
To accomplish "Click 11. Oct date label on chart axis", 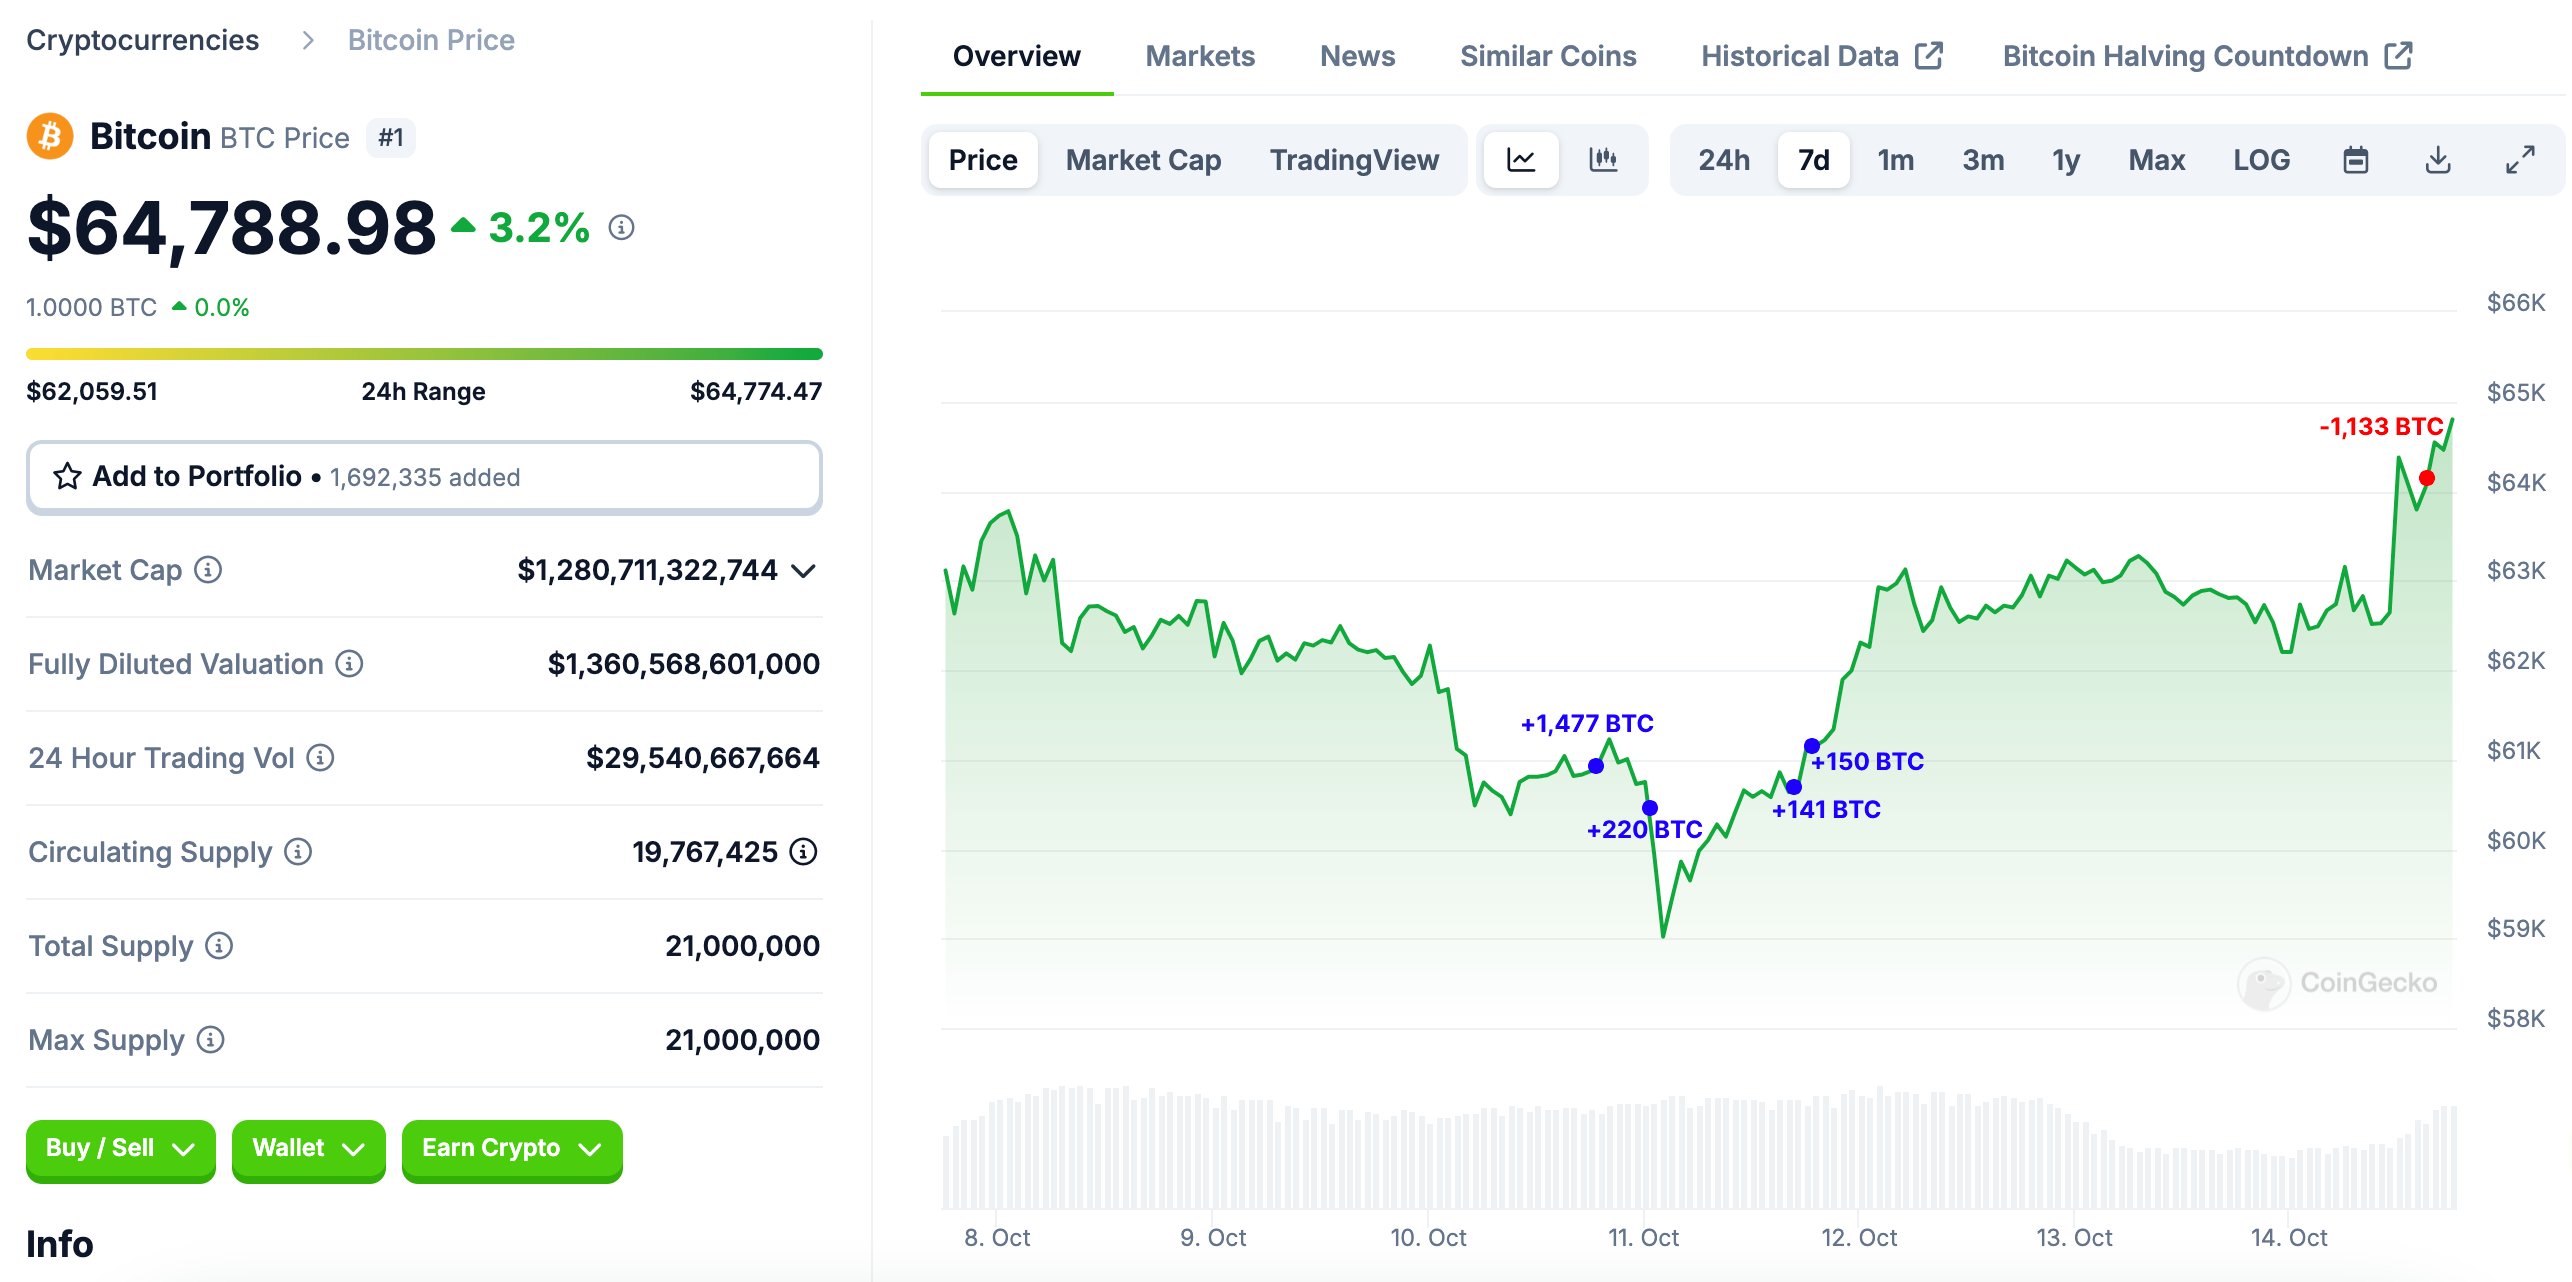I will [x=1643, y=1238].
